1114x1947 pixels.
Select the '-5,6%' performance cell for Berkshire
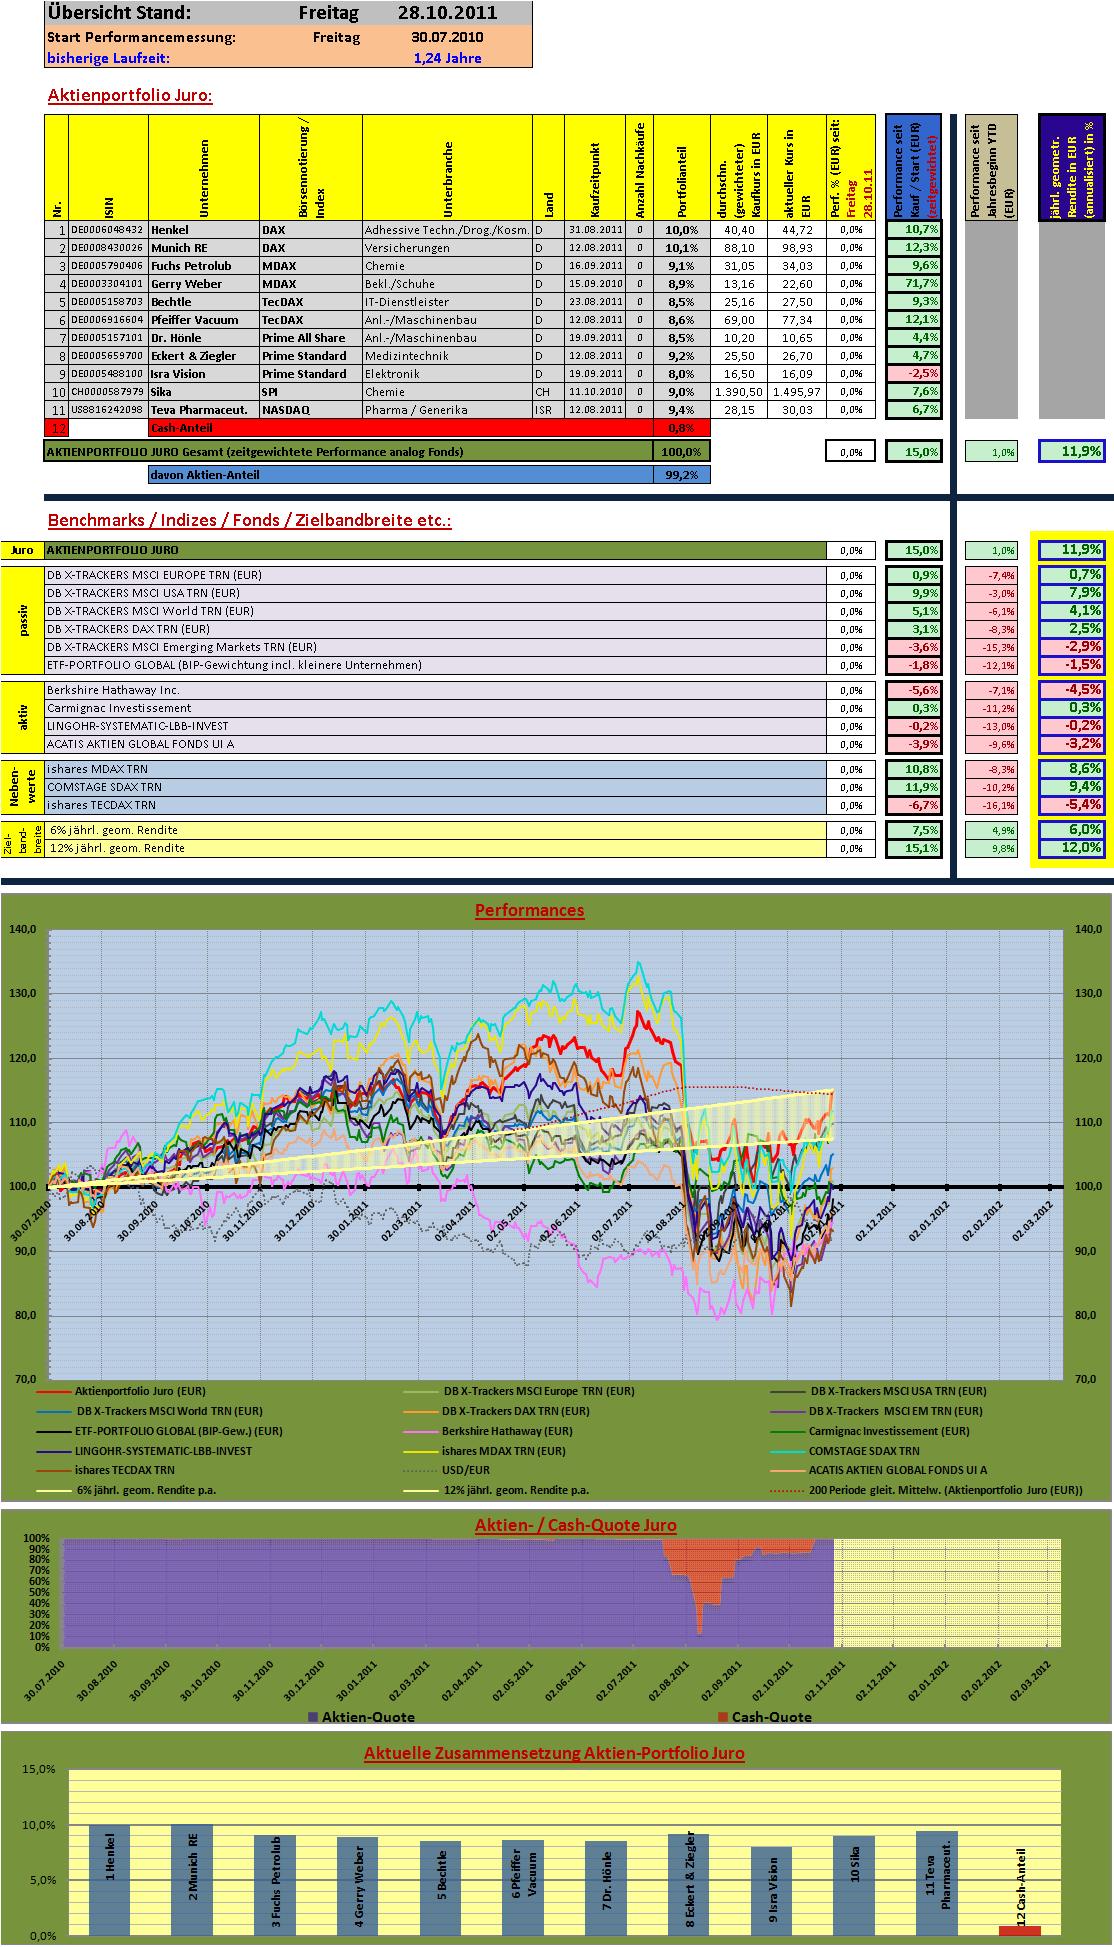coord(913,690)
